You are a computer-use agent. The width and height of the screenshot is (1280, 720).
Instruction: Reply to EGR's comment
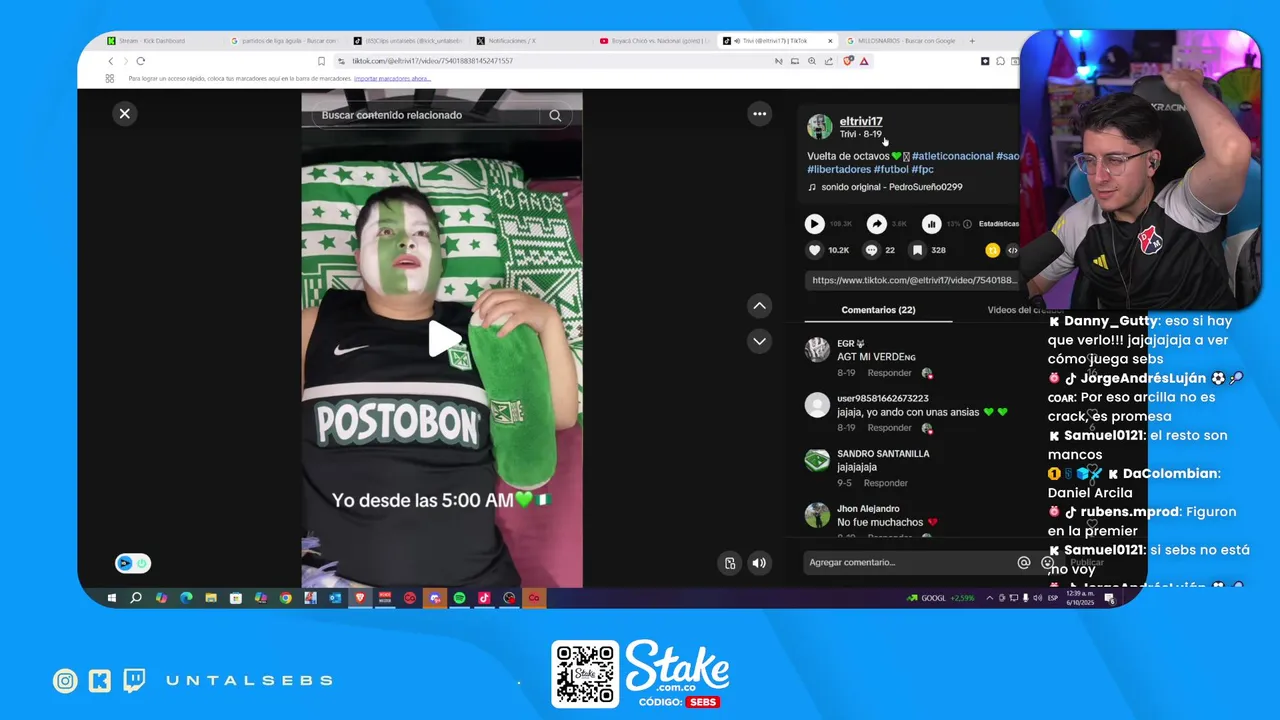[x=889, y=373]
